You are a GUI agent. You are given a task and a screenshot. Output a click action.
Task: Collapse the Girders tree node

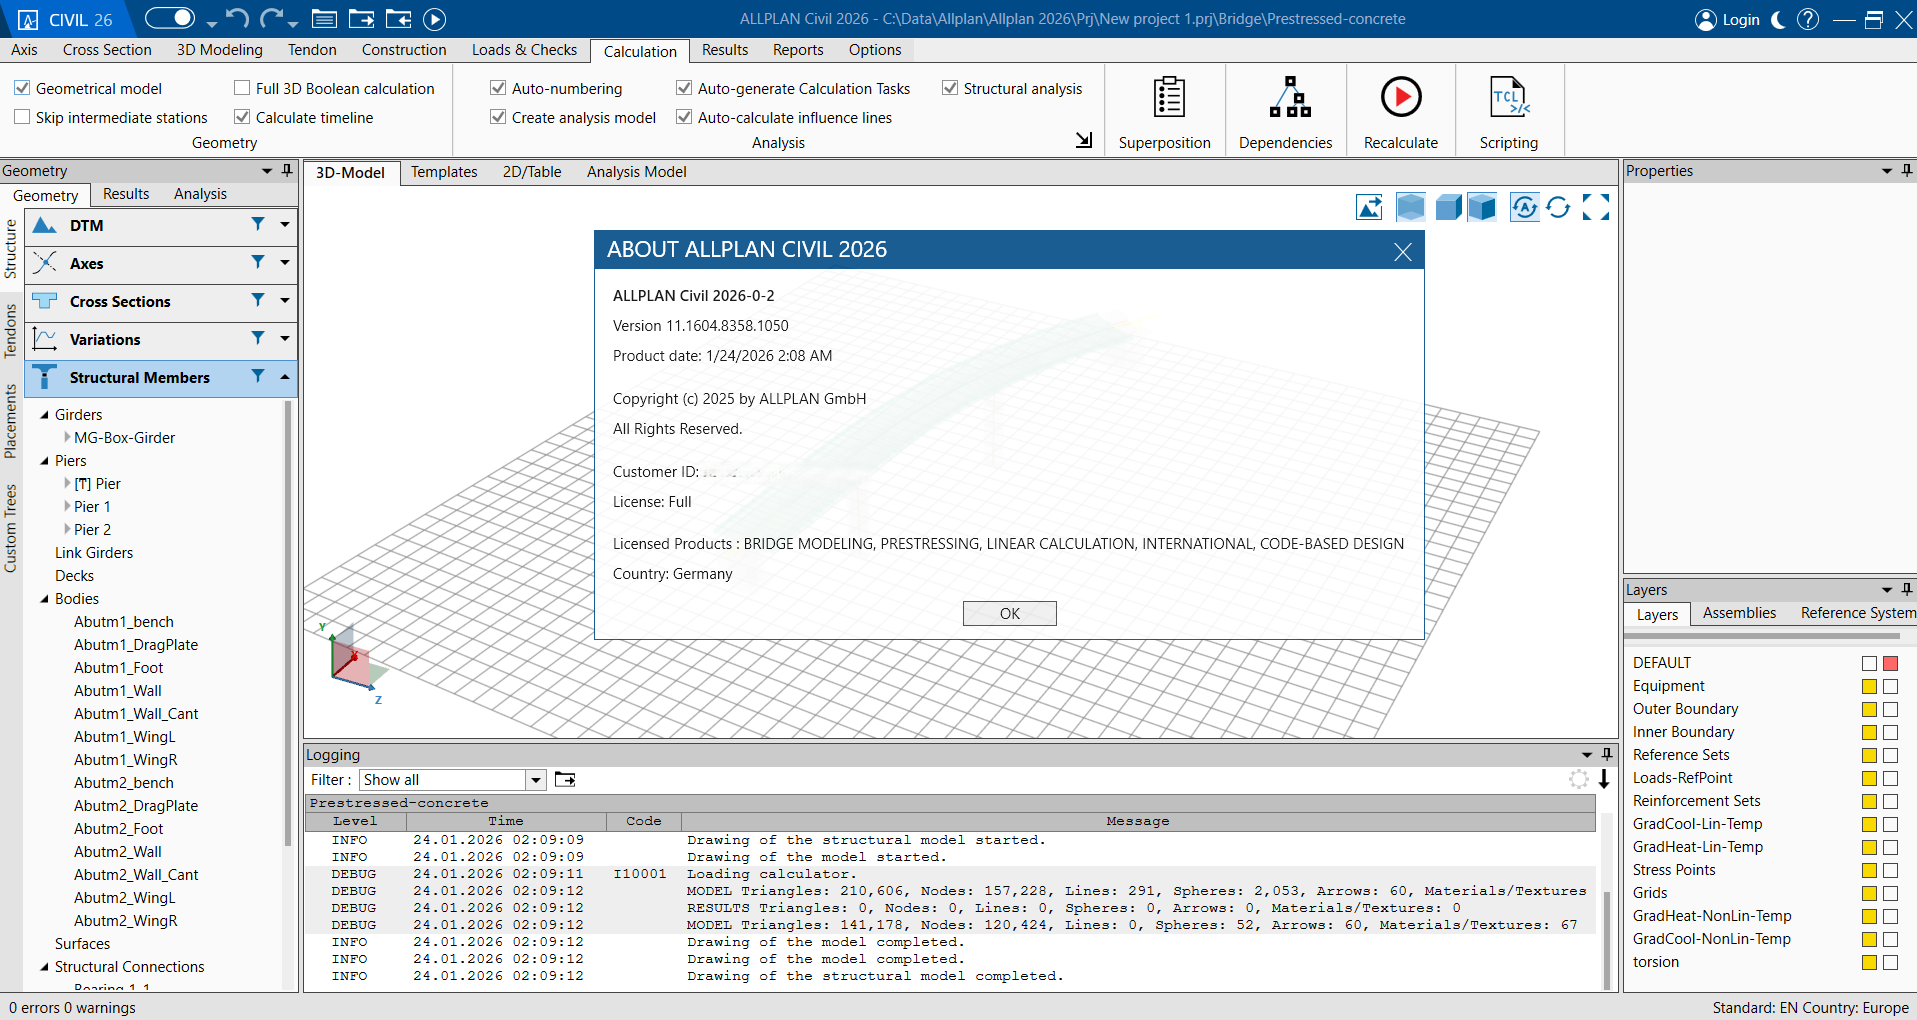click(x=44, y=414)
